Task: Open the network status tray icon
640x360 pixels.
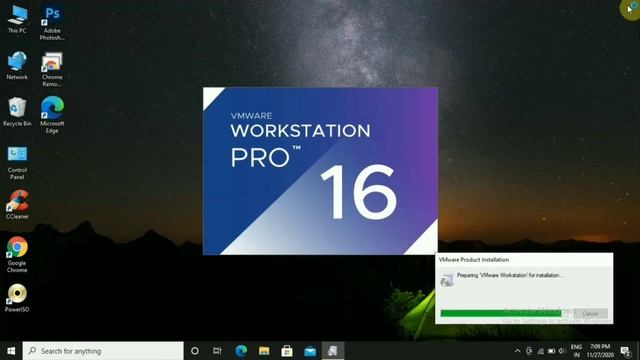Action: pyautogui.click(x=540, y=351)
